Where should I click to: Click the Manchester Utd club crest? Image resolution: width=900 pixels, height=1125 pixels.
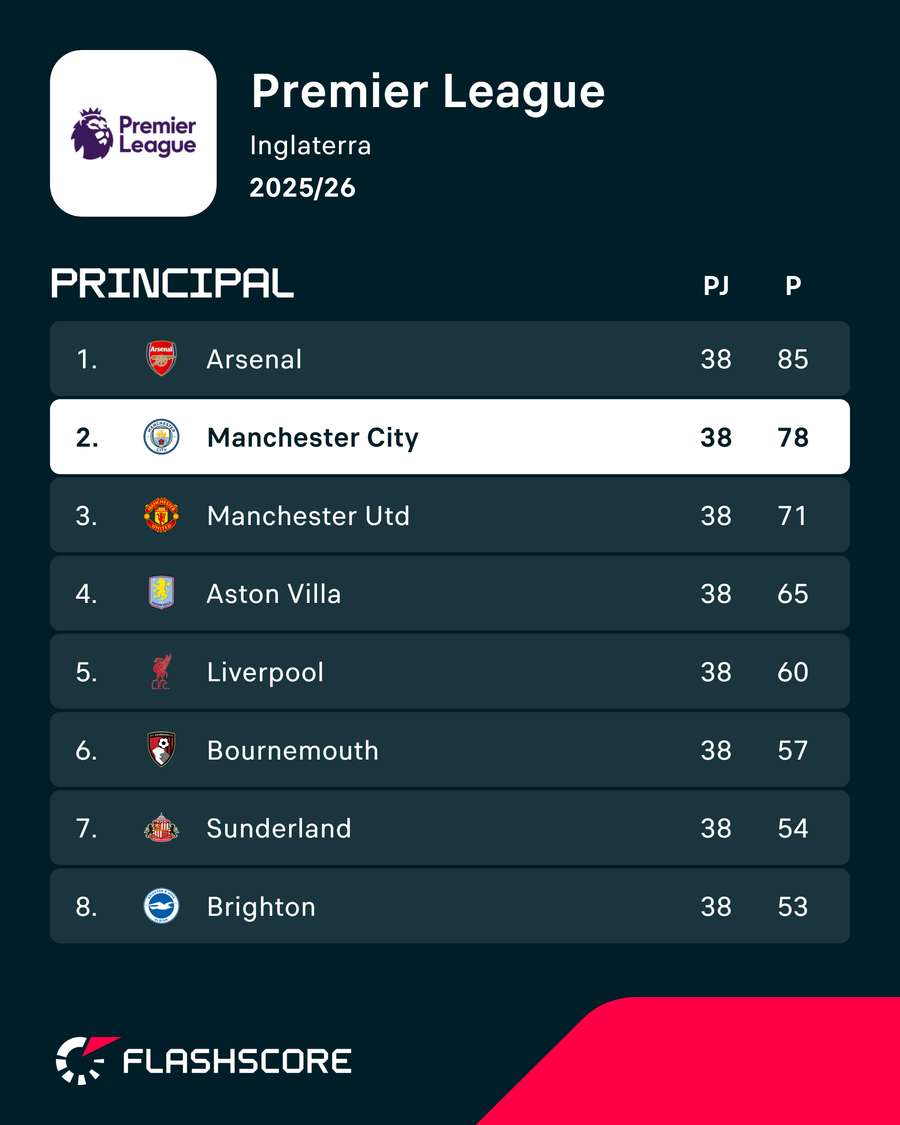[x=161, y=515]
